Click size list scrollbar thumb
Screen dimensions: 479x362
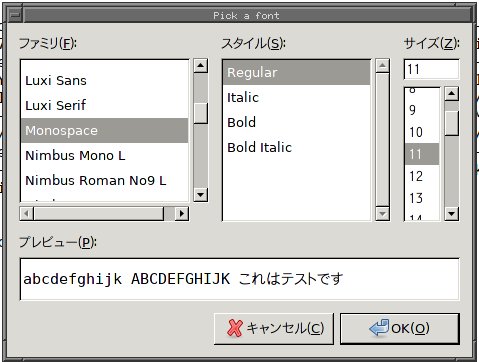(x=452, y=123)
